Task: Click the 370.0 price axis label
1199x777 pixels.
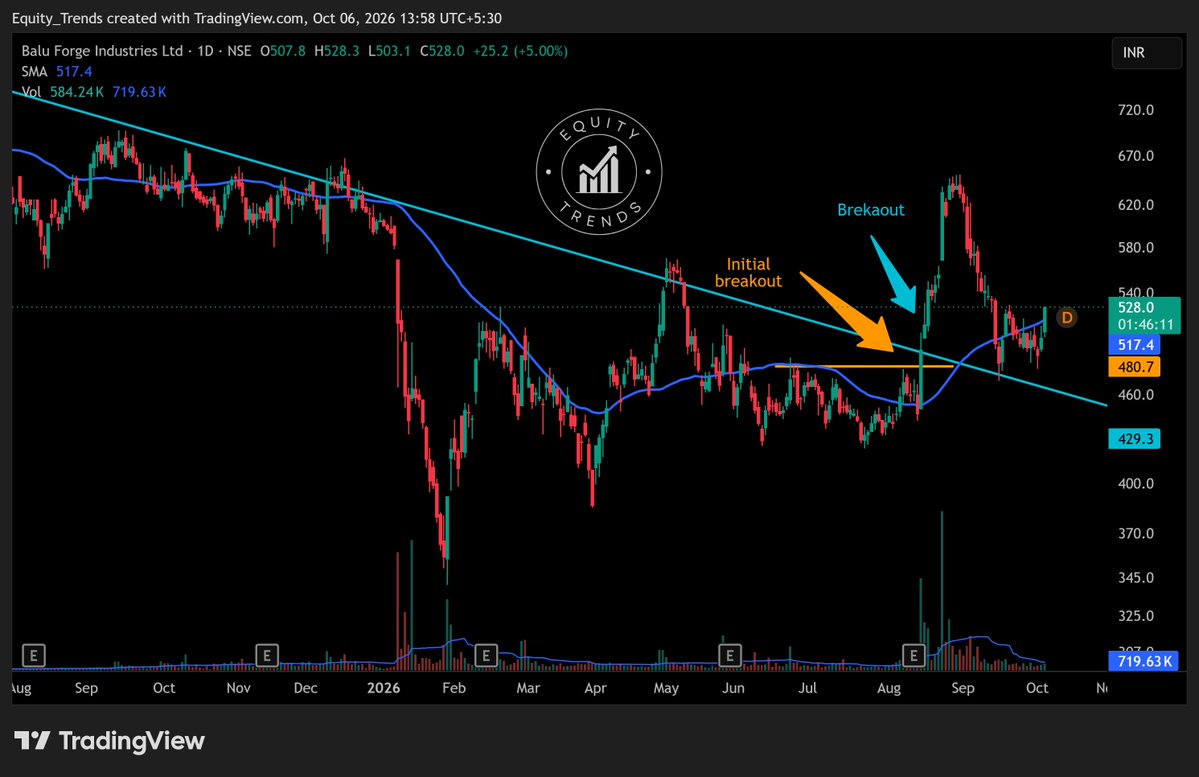Action: [1136, 533]
